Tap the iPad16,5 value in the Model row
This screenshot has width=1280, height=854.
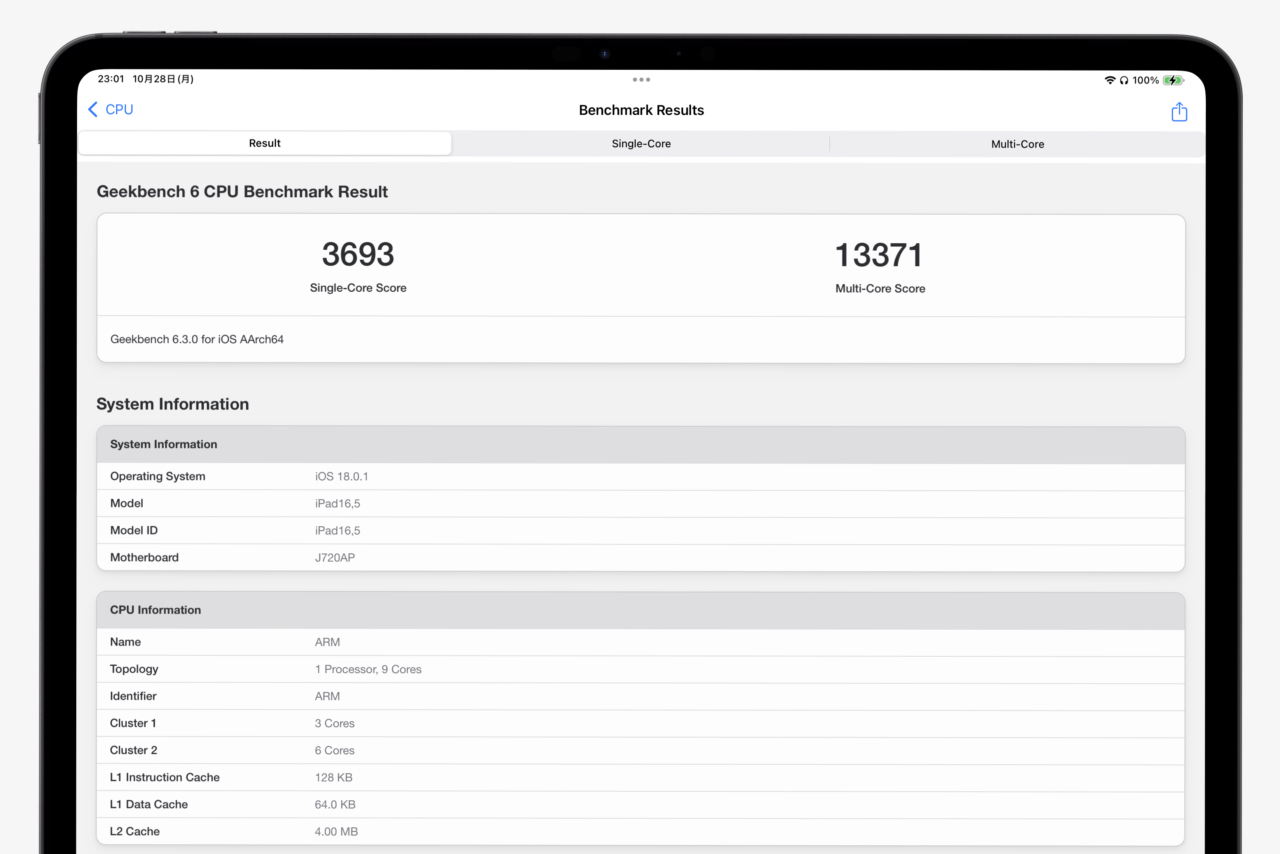[x=338, y=504]
